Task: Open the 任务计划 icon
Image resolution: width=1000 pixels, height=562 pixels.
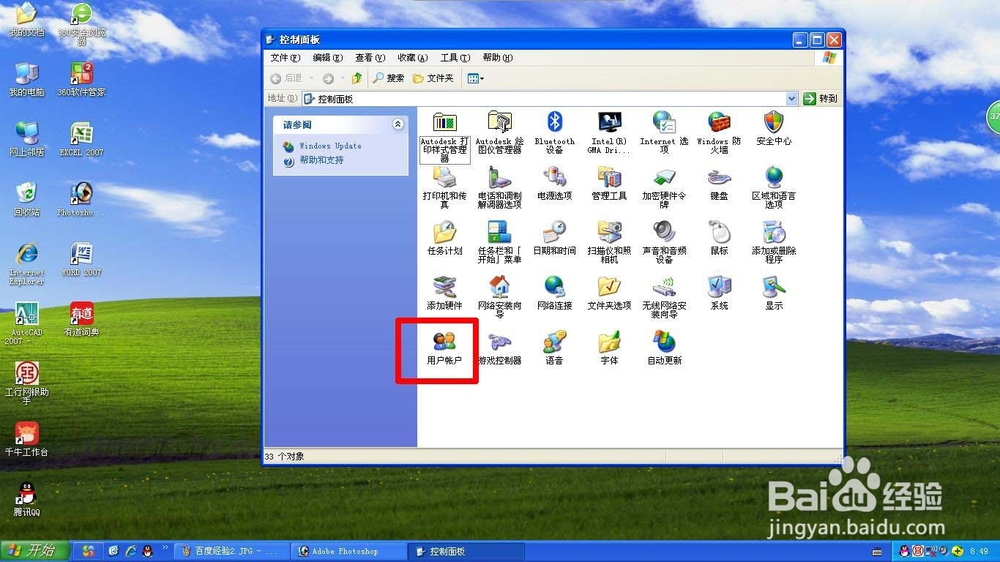Action: pyautogui.click(x=444, y=239)
